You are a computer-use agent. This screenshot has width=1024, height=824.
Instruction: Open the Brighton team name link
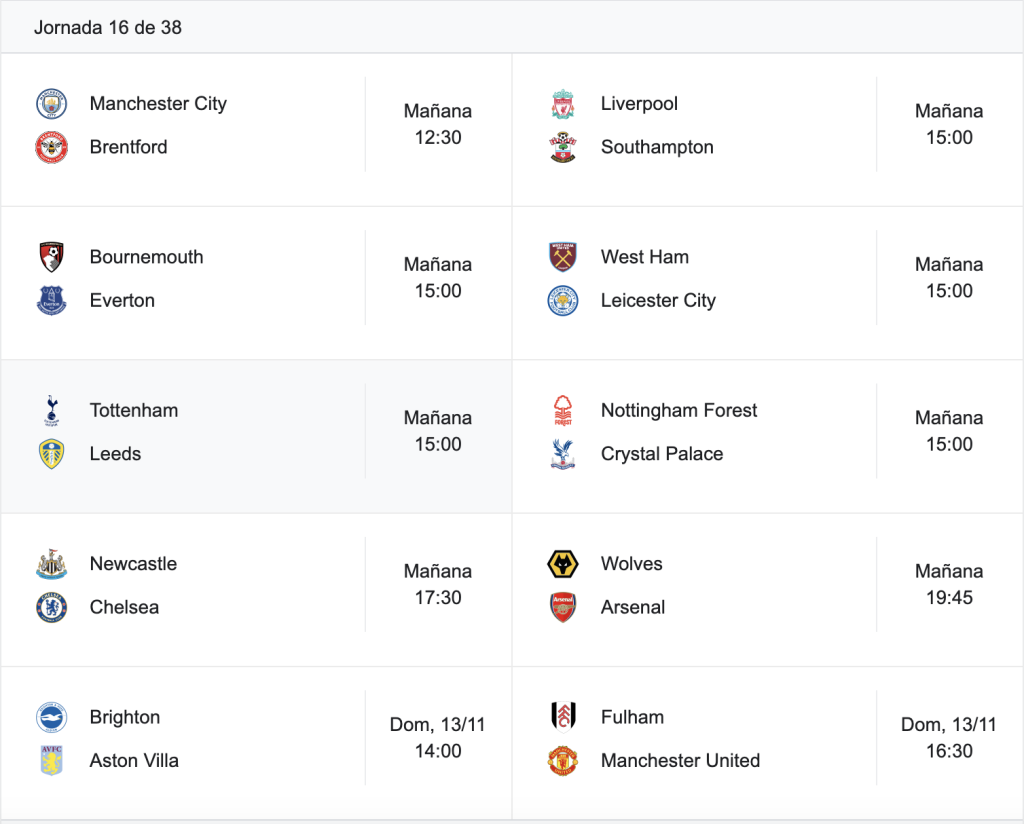(x=125, y=717)
